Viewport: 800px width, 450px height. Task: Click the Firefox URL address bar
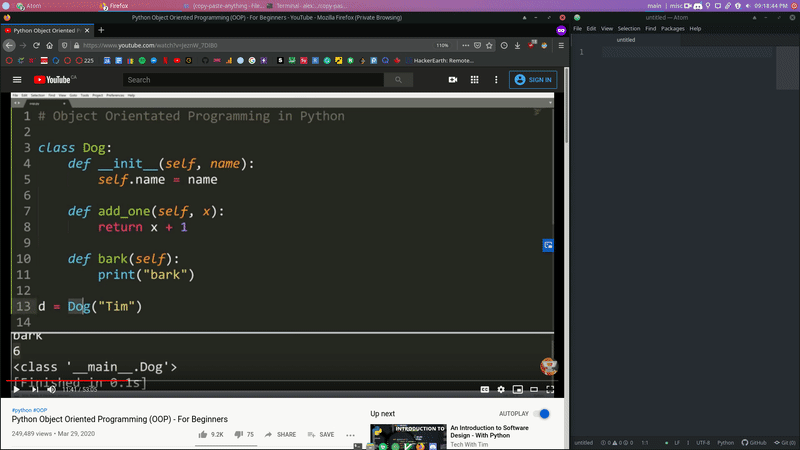tap(255, 45)
